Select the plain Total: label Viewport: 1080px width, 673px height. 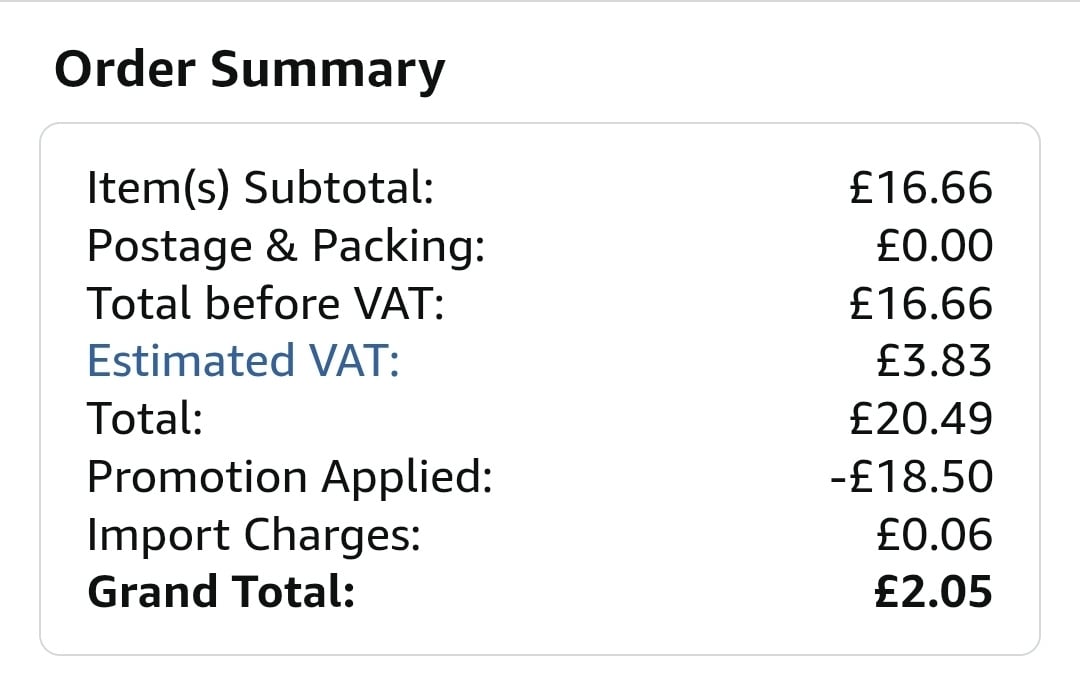145,419
